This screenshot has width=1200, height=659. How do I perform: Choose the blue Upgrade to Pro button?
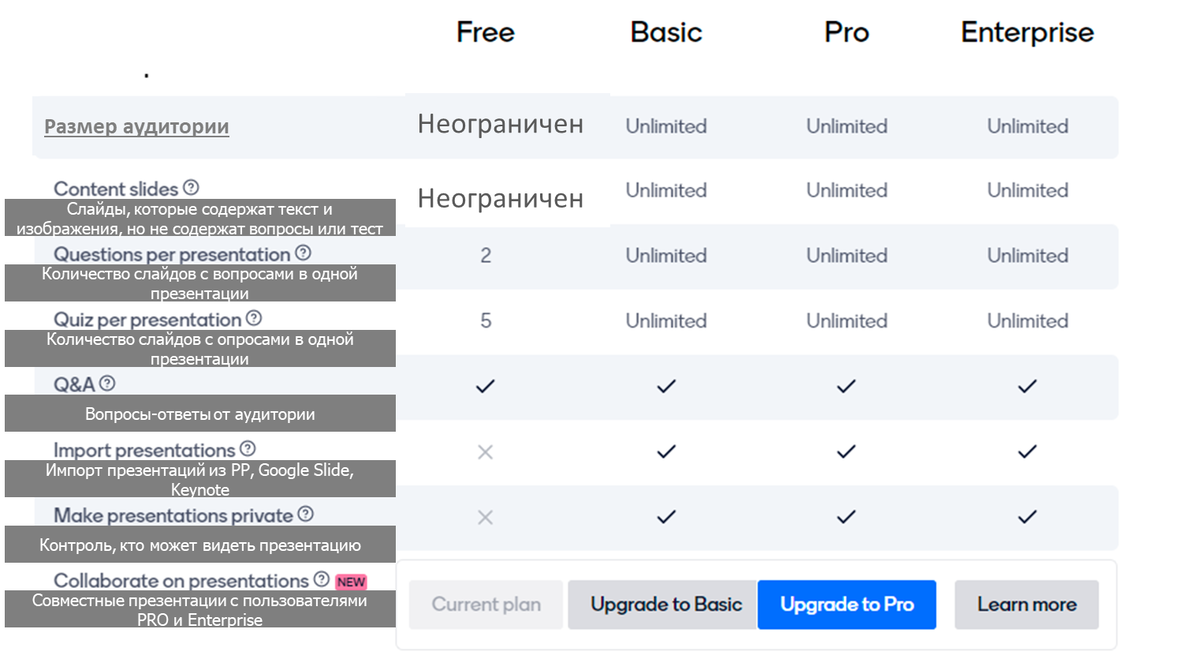tap(847, 604)
